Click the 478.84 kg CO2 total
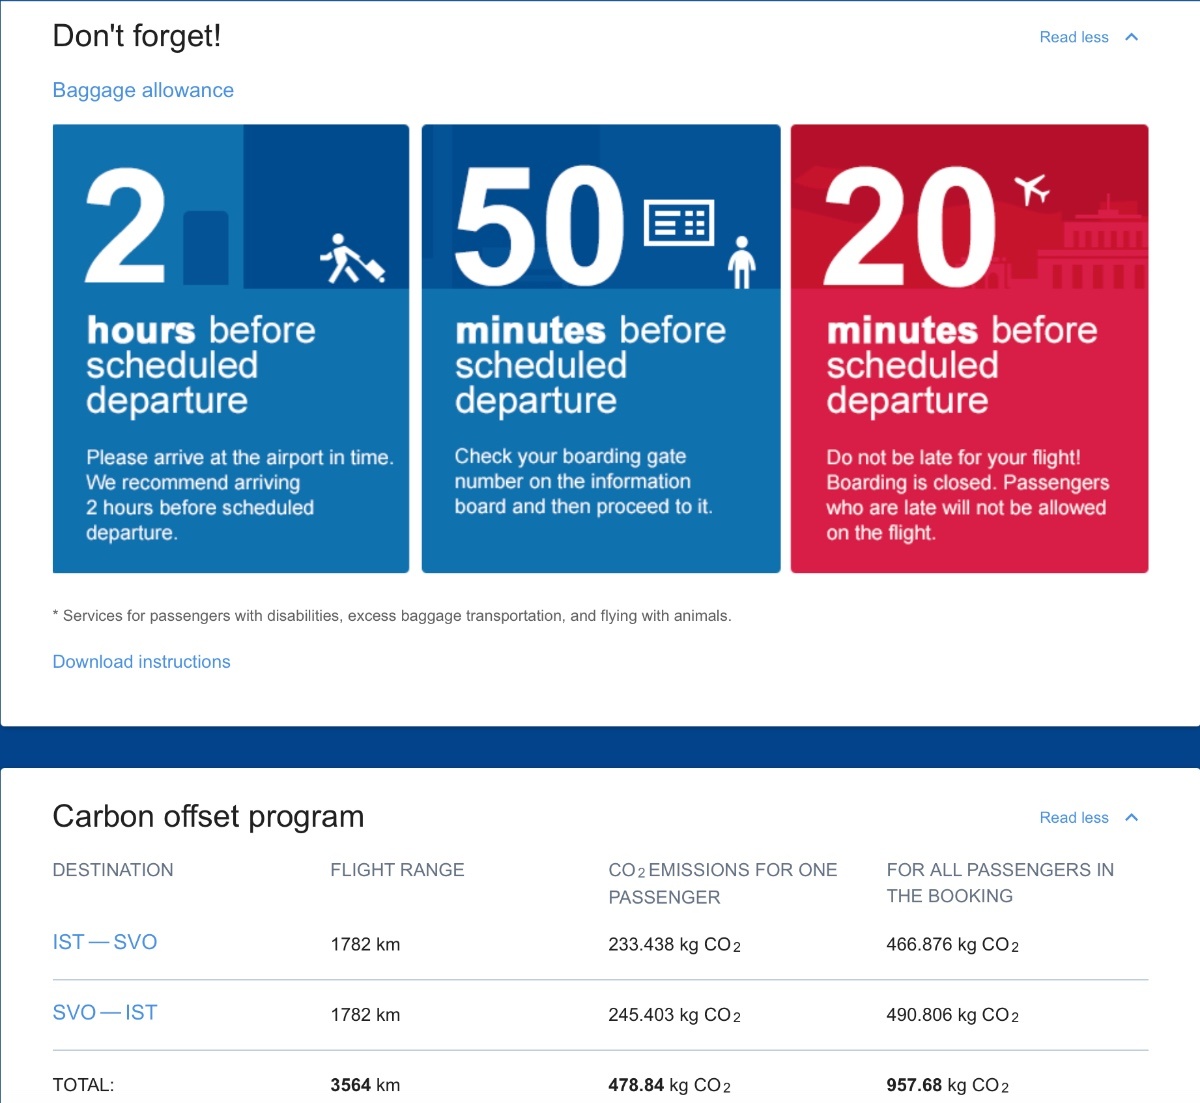 [669, 1085]
